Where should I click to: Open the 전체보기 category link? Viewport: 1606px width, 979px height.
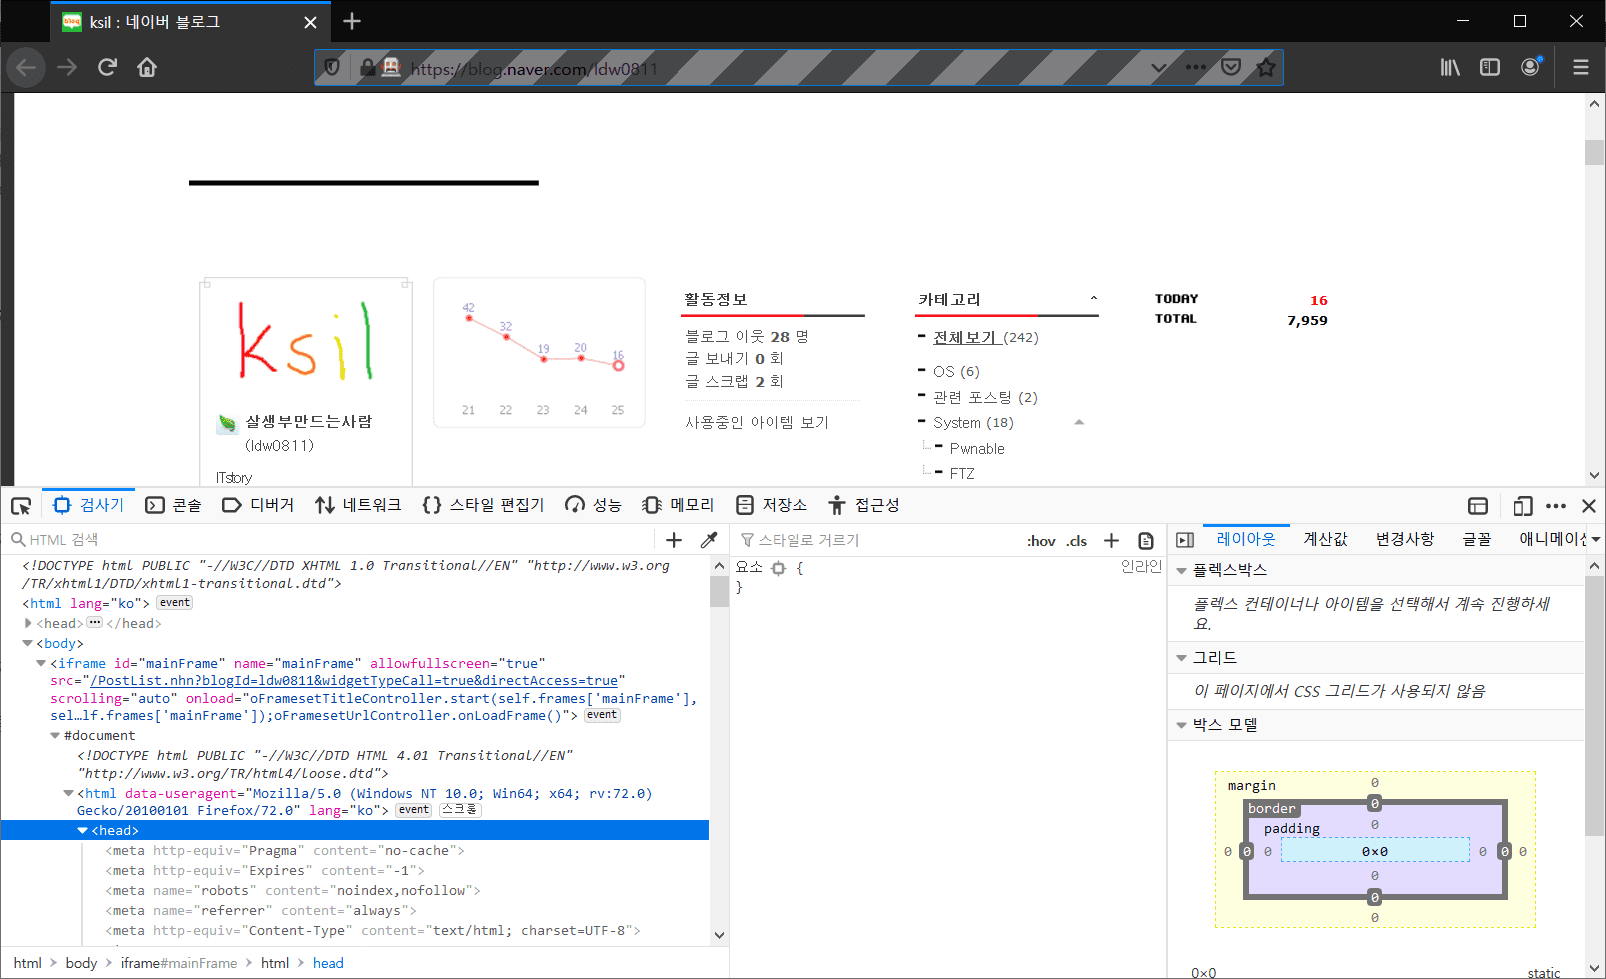pyautogui.click(x=964, y=338)
